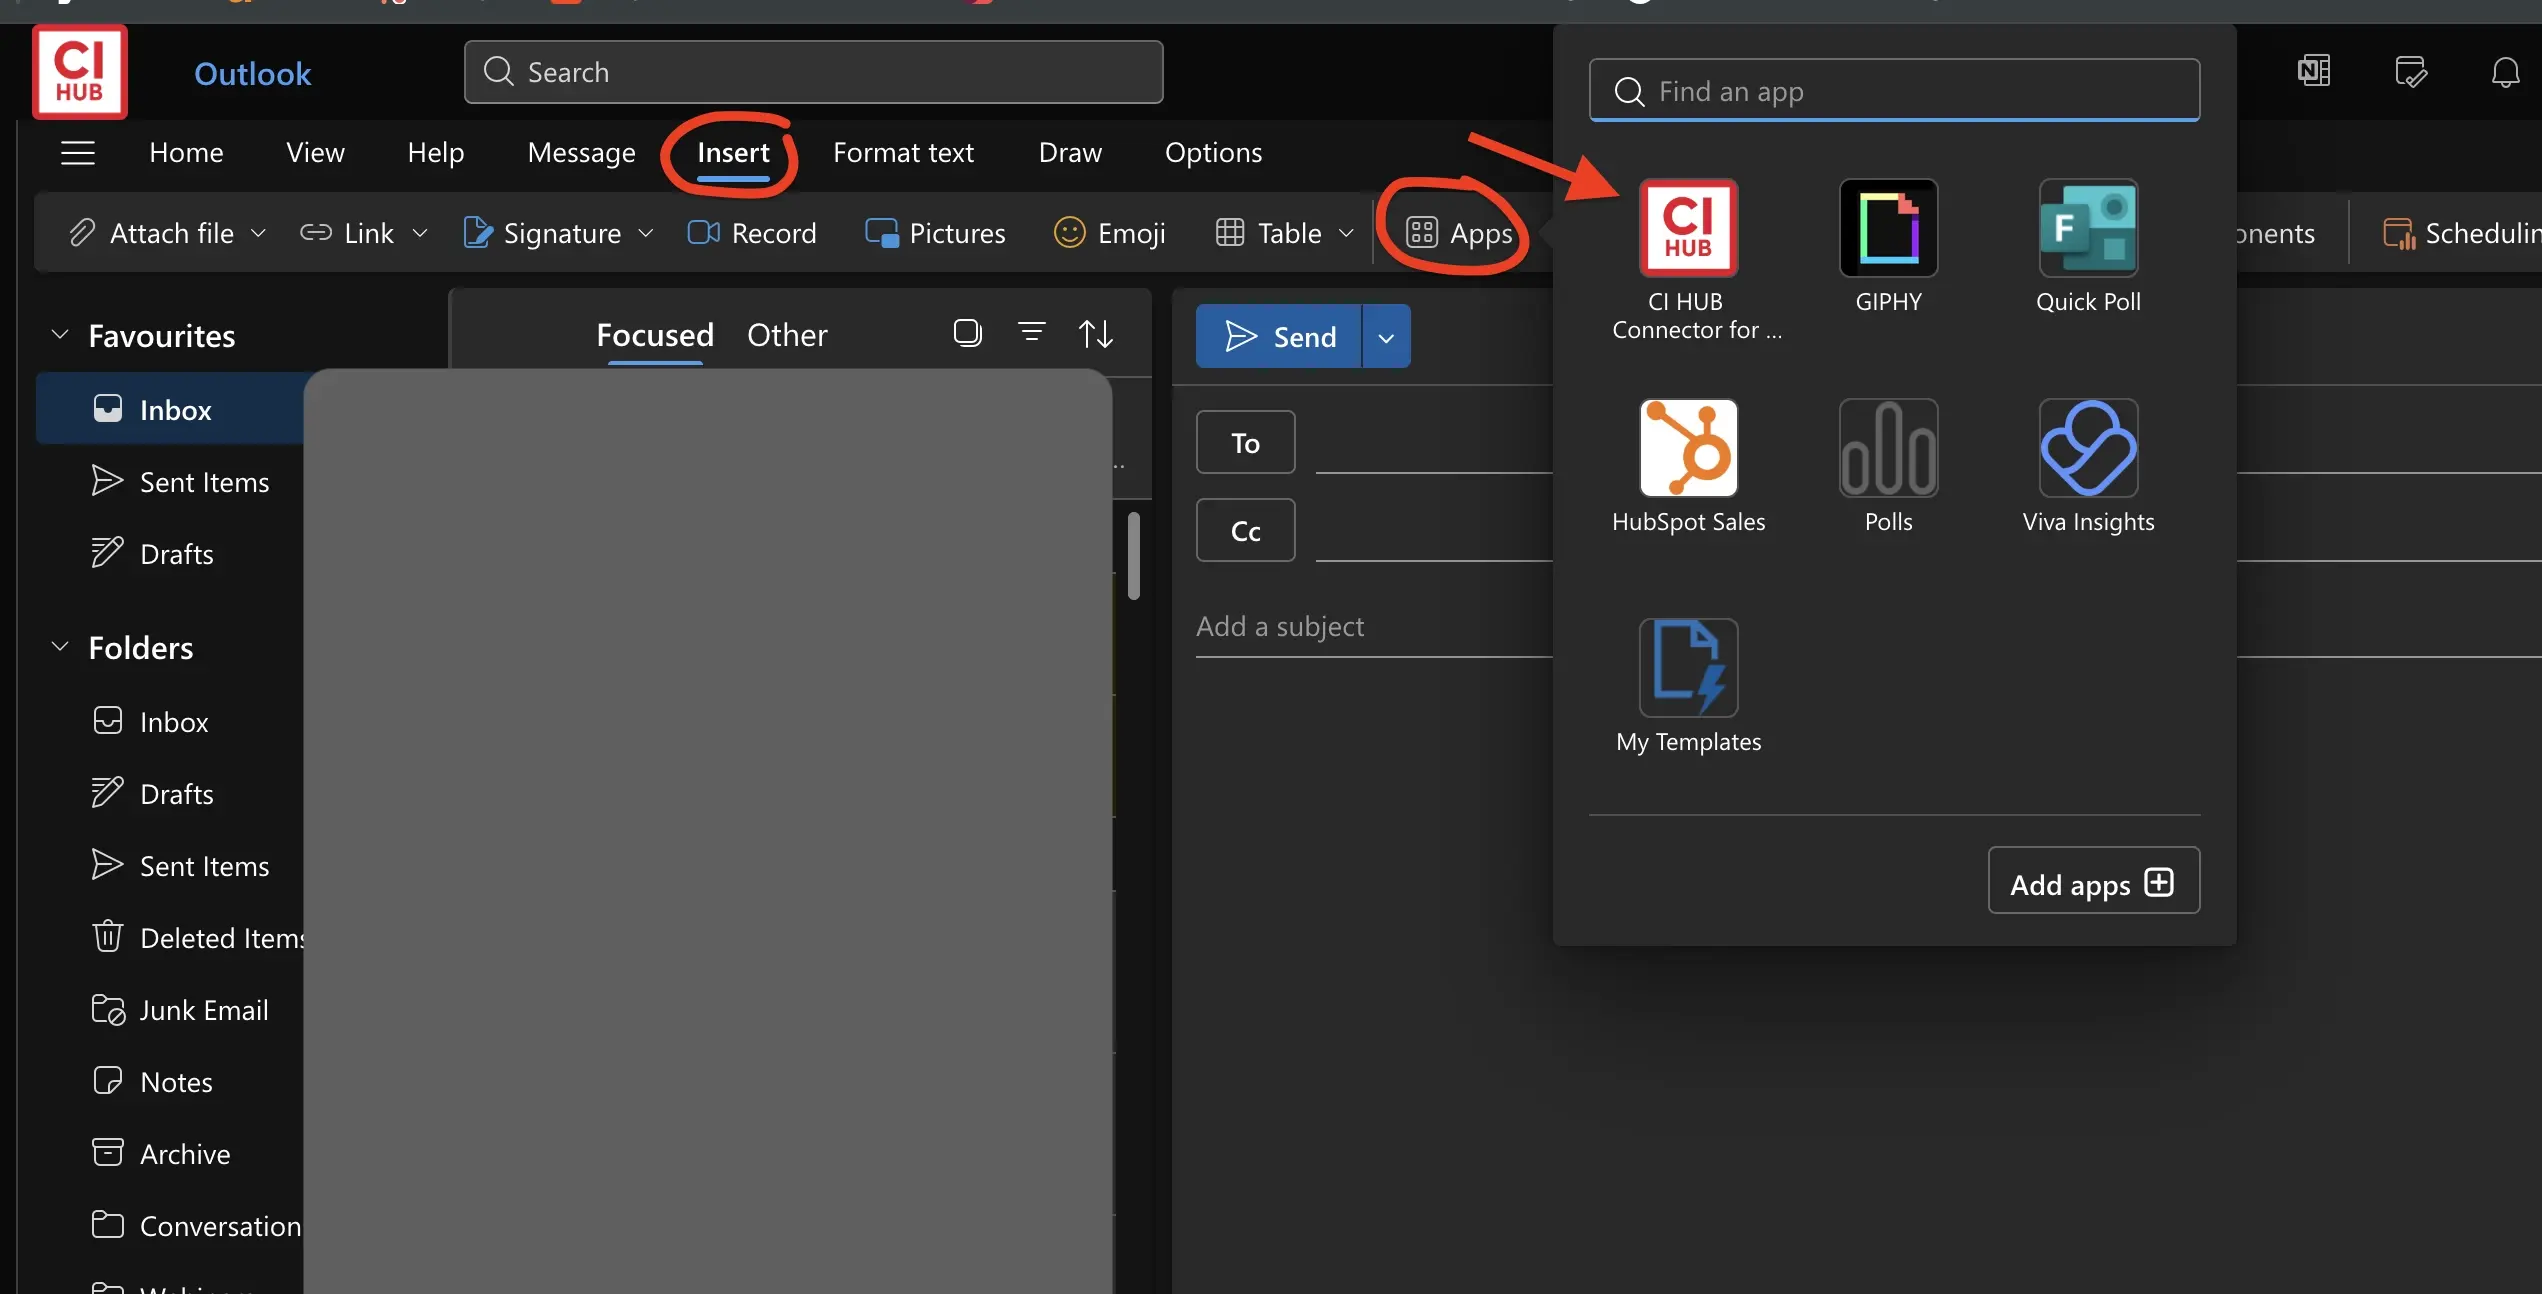Open the Viva Insights app
This screenshot has height=1294, width=2542.
click(x=2088, y=466)
